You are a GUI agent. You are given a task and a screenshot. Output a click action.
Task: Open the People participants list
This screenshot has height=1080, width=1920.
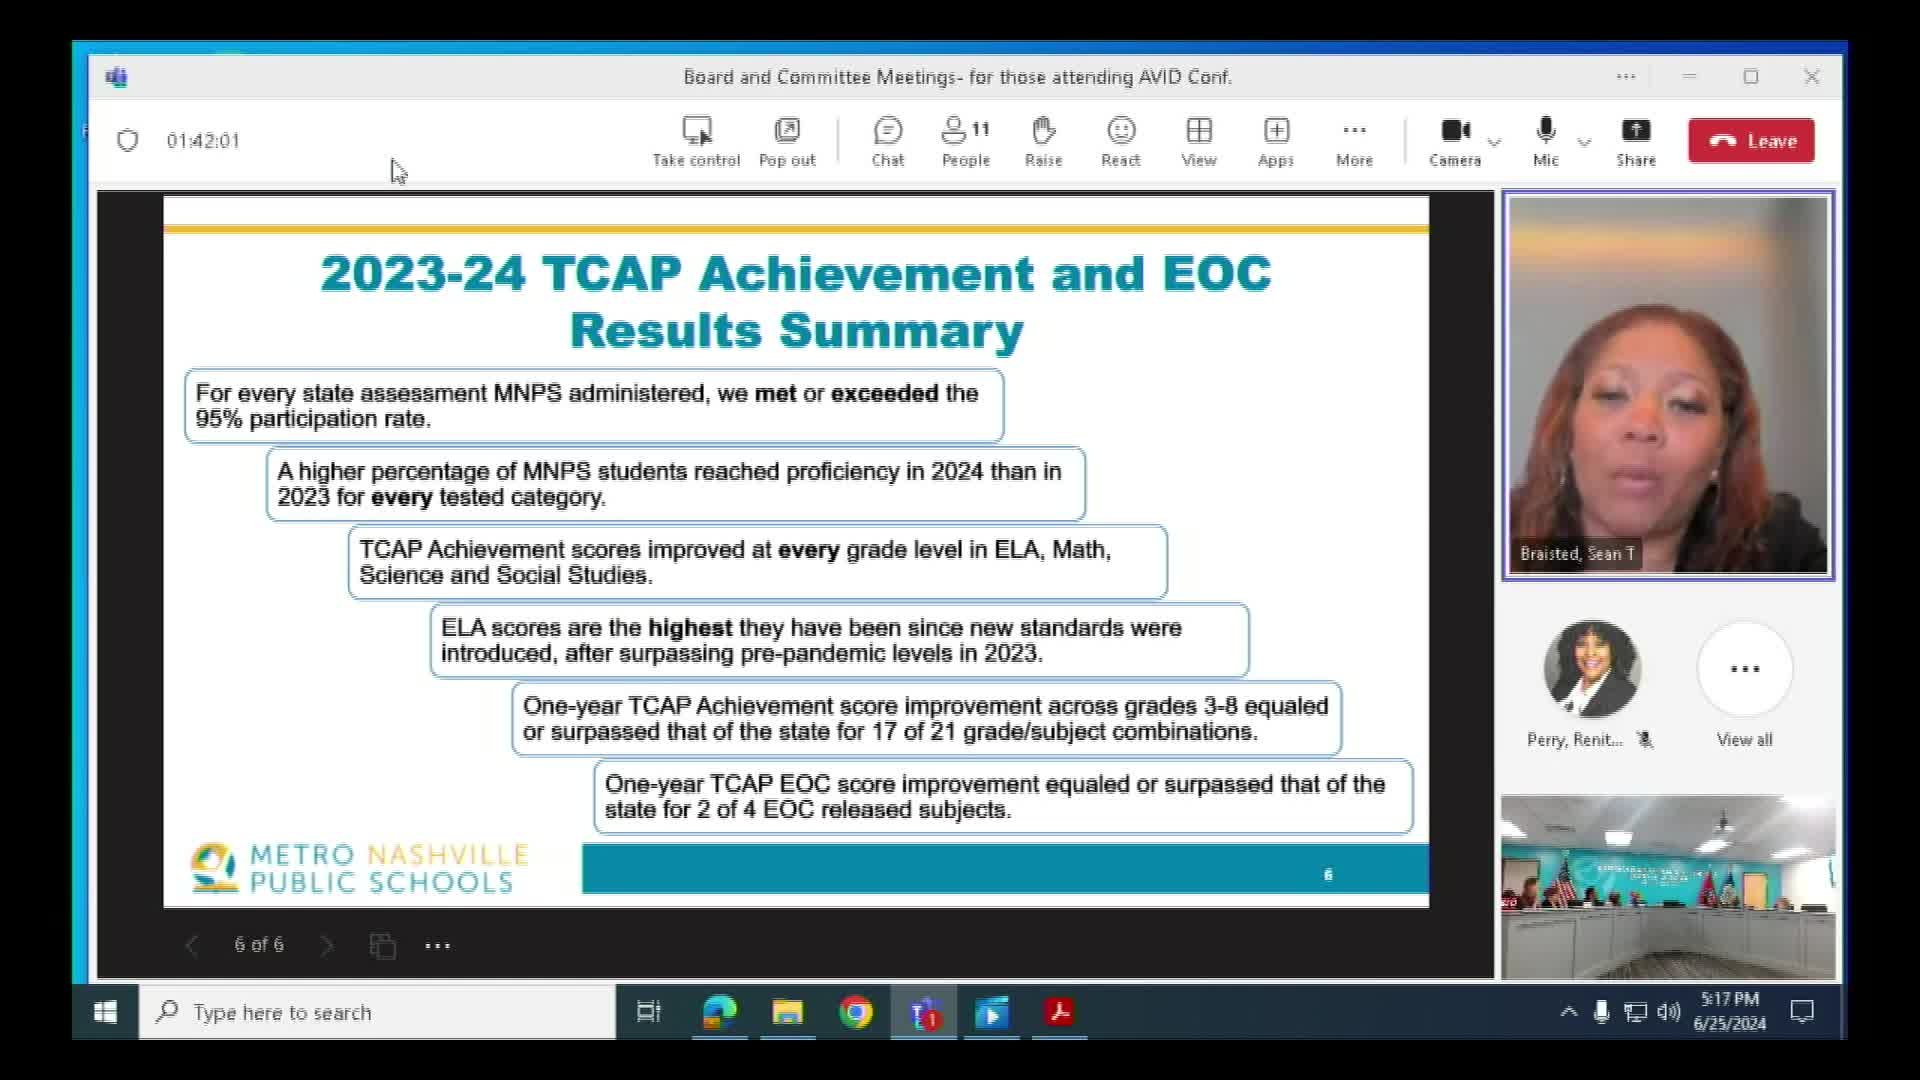tap(965, 141)
